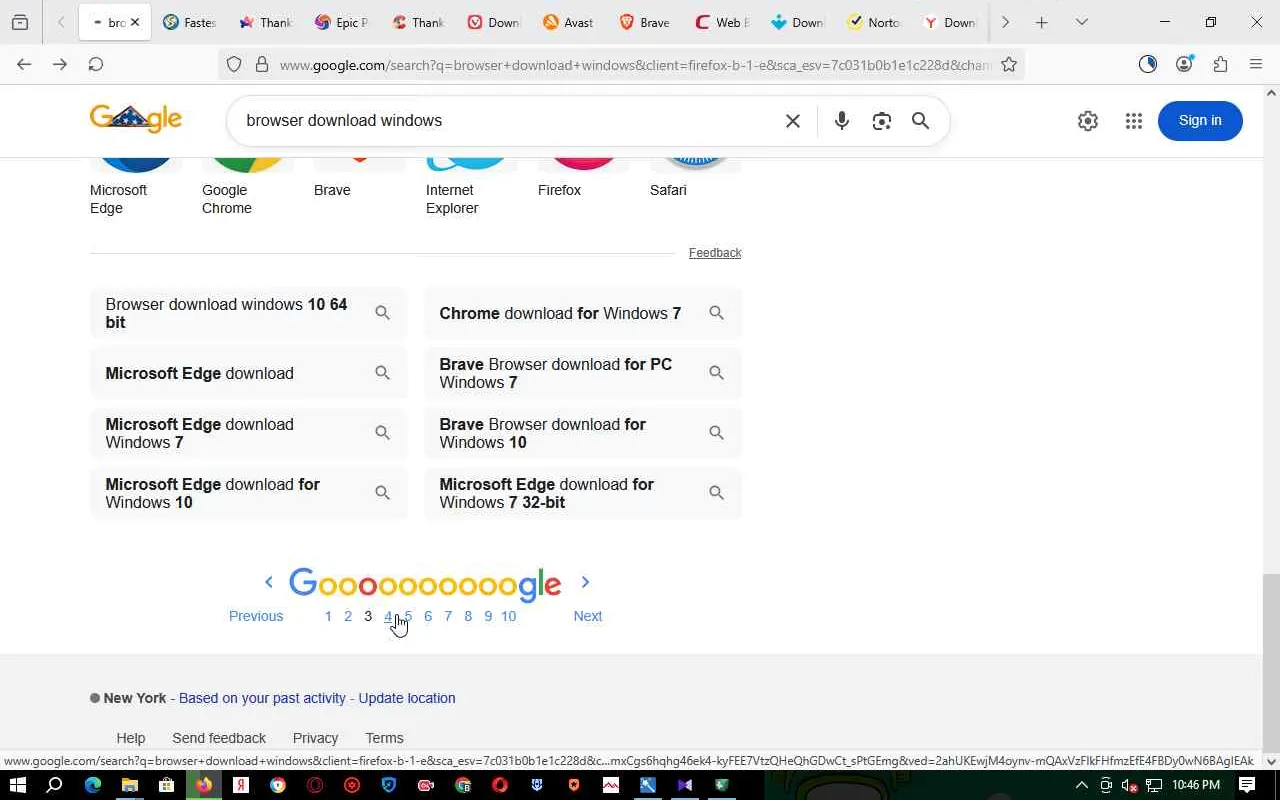This screenshot has height=800, width=1280.
Task: Open the Firefox account icon
Action: [1184, 64]
